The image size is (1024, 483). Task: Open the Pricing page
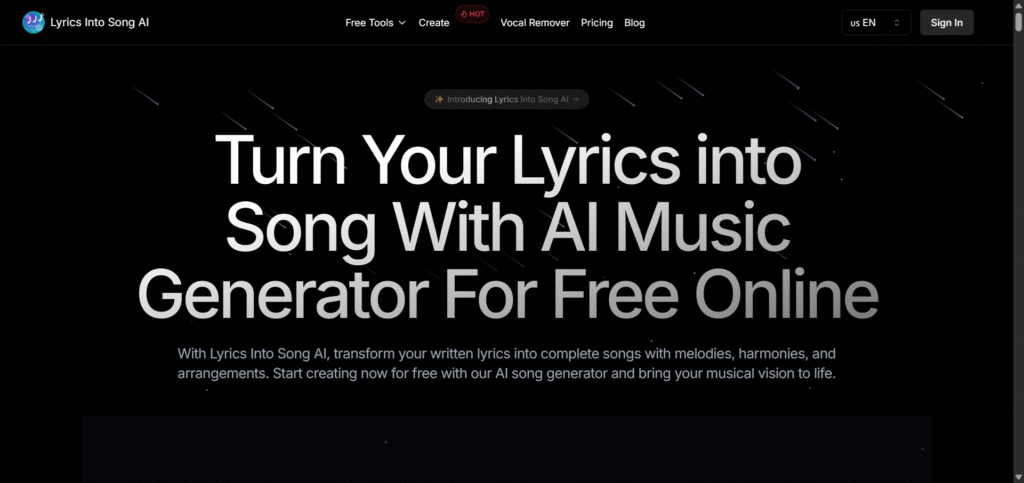coord(597,23)
